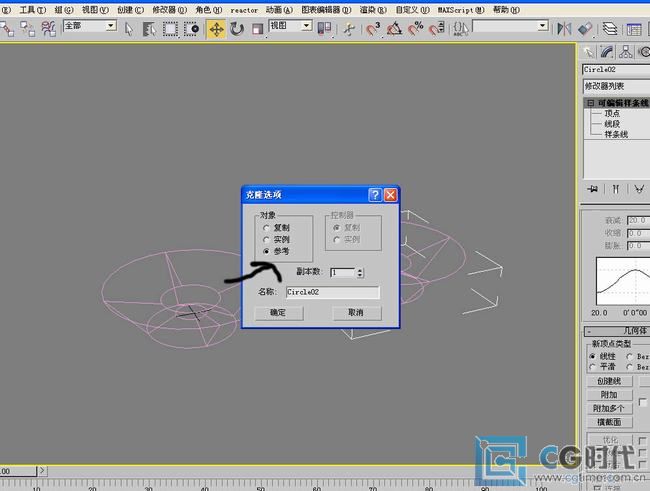The height and width of the screenshot is (491, 650).
Task: Open the 组(G) menu
Action: coord(64,10)
